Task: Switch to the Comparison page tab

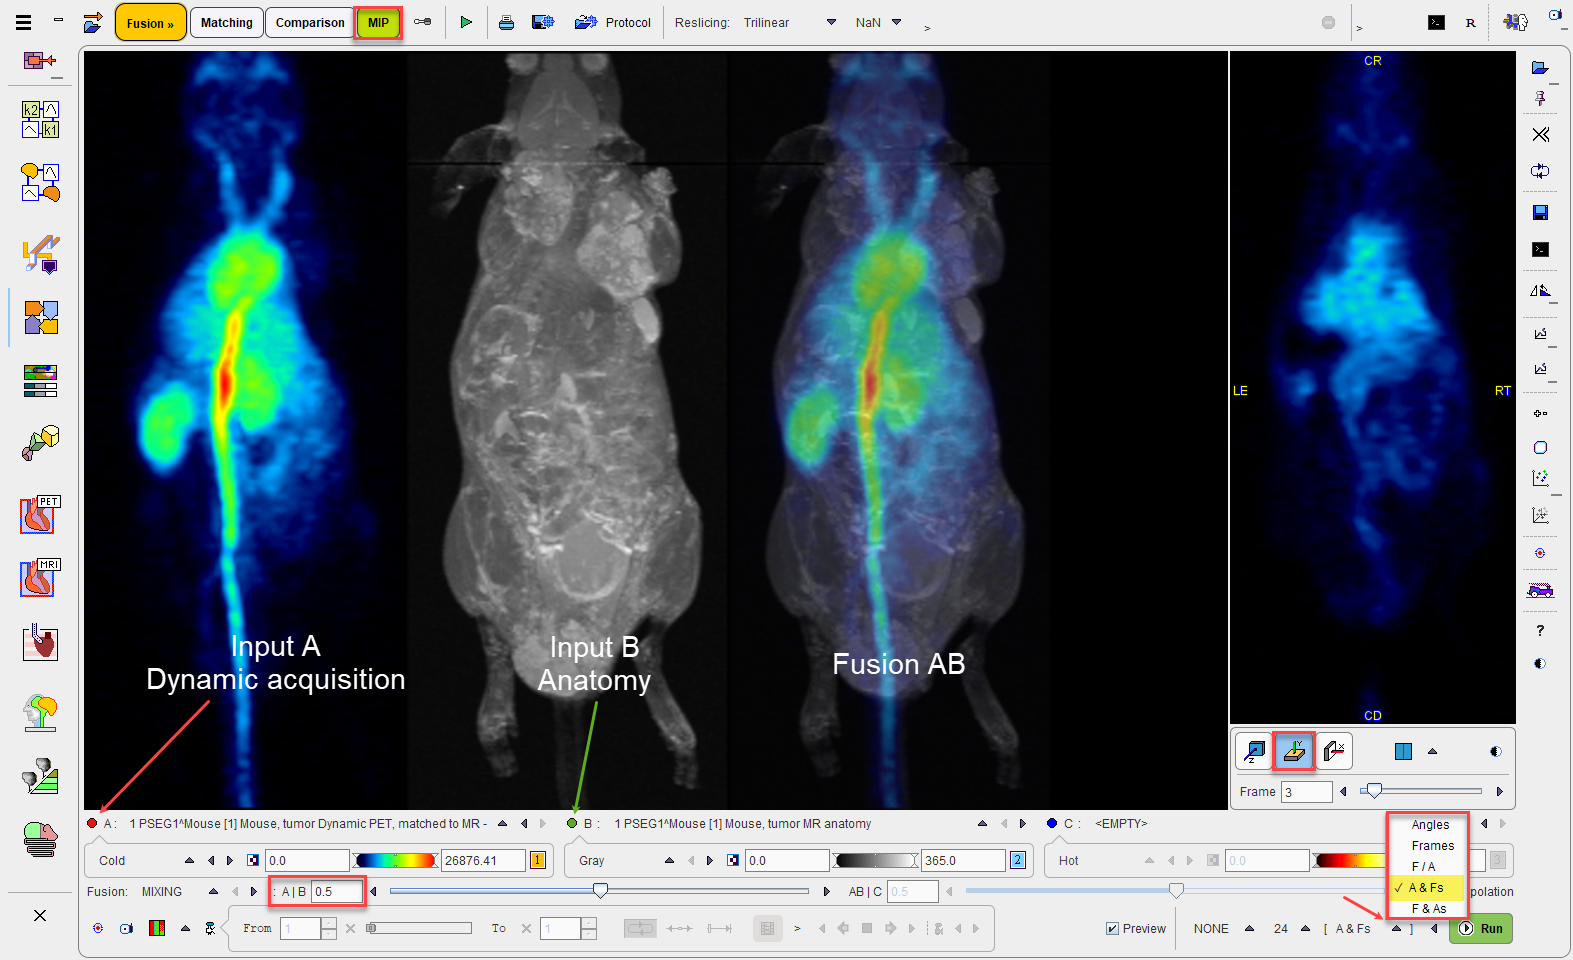Action: [x=310, y=22]
